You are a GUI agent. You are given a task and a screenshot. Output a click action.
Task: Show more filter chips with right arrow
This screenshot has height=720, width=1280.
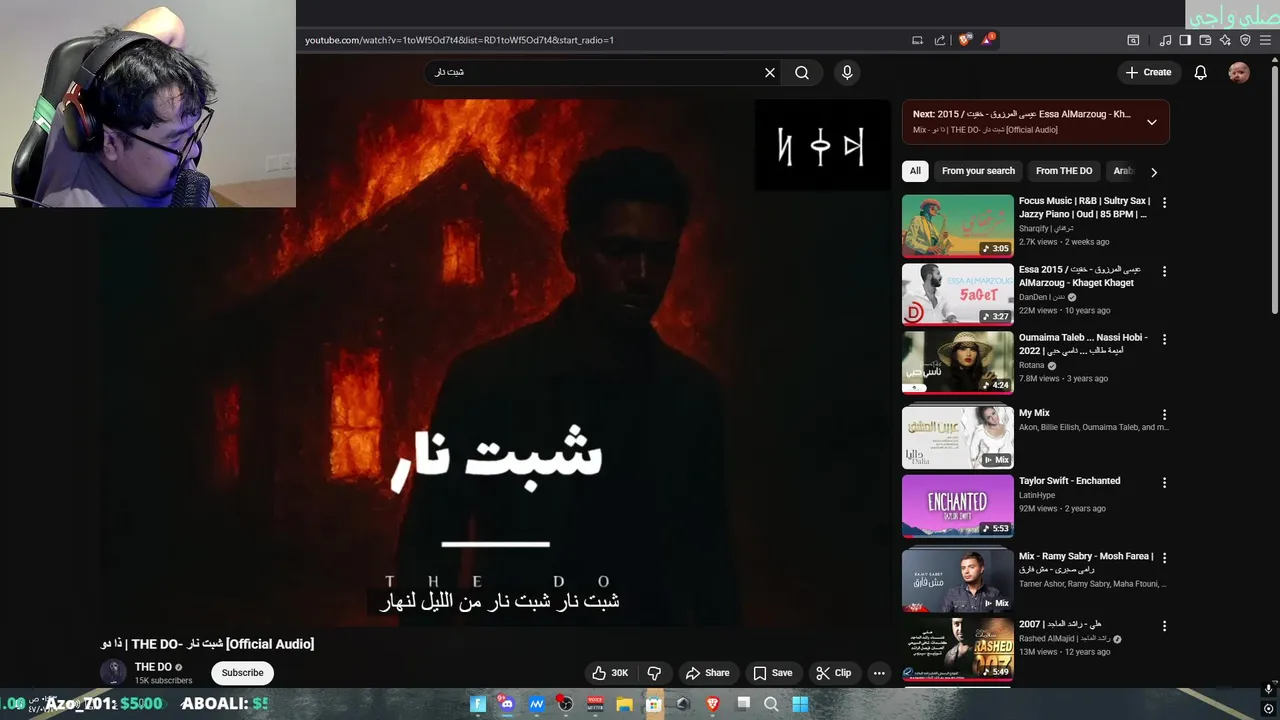pyautogui.click(x=1154, y=172)
